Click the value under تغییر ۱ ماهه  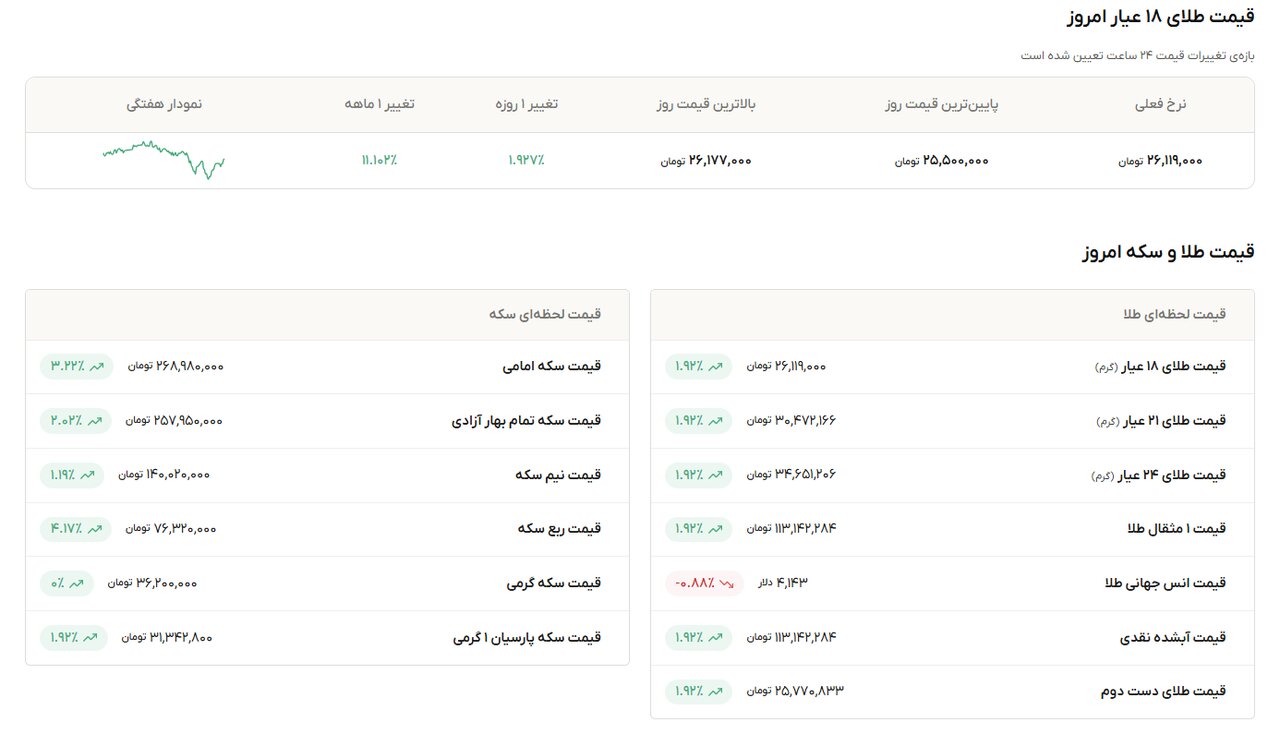pyautogui.click(x=380, y=160)
